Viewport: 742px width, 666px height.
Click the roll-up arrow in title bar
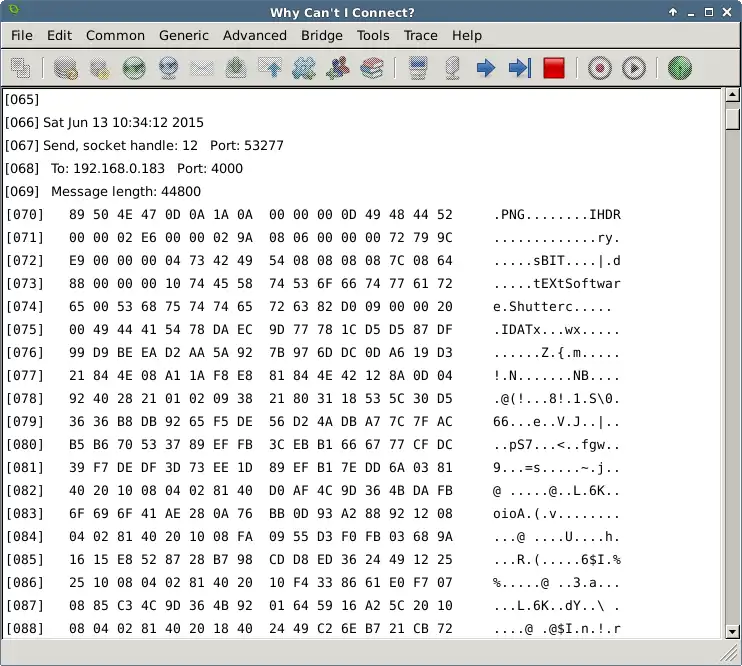[x=673, y=12]
